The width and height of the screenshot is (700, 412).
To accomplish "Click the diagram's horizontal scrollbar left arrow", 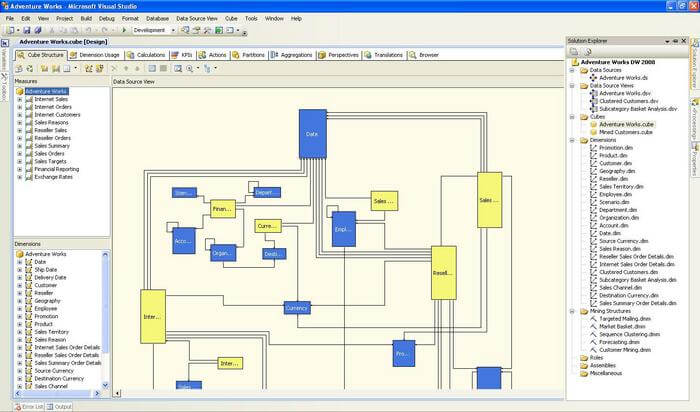I will point(117,393).
